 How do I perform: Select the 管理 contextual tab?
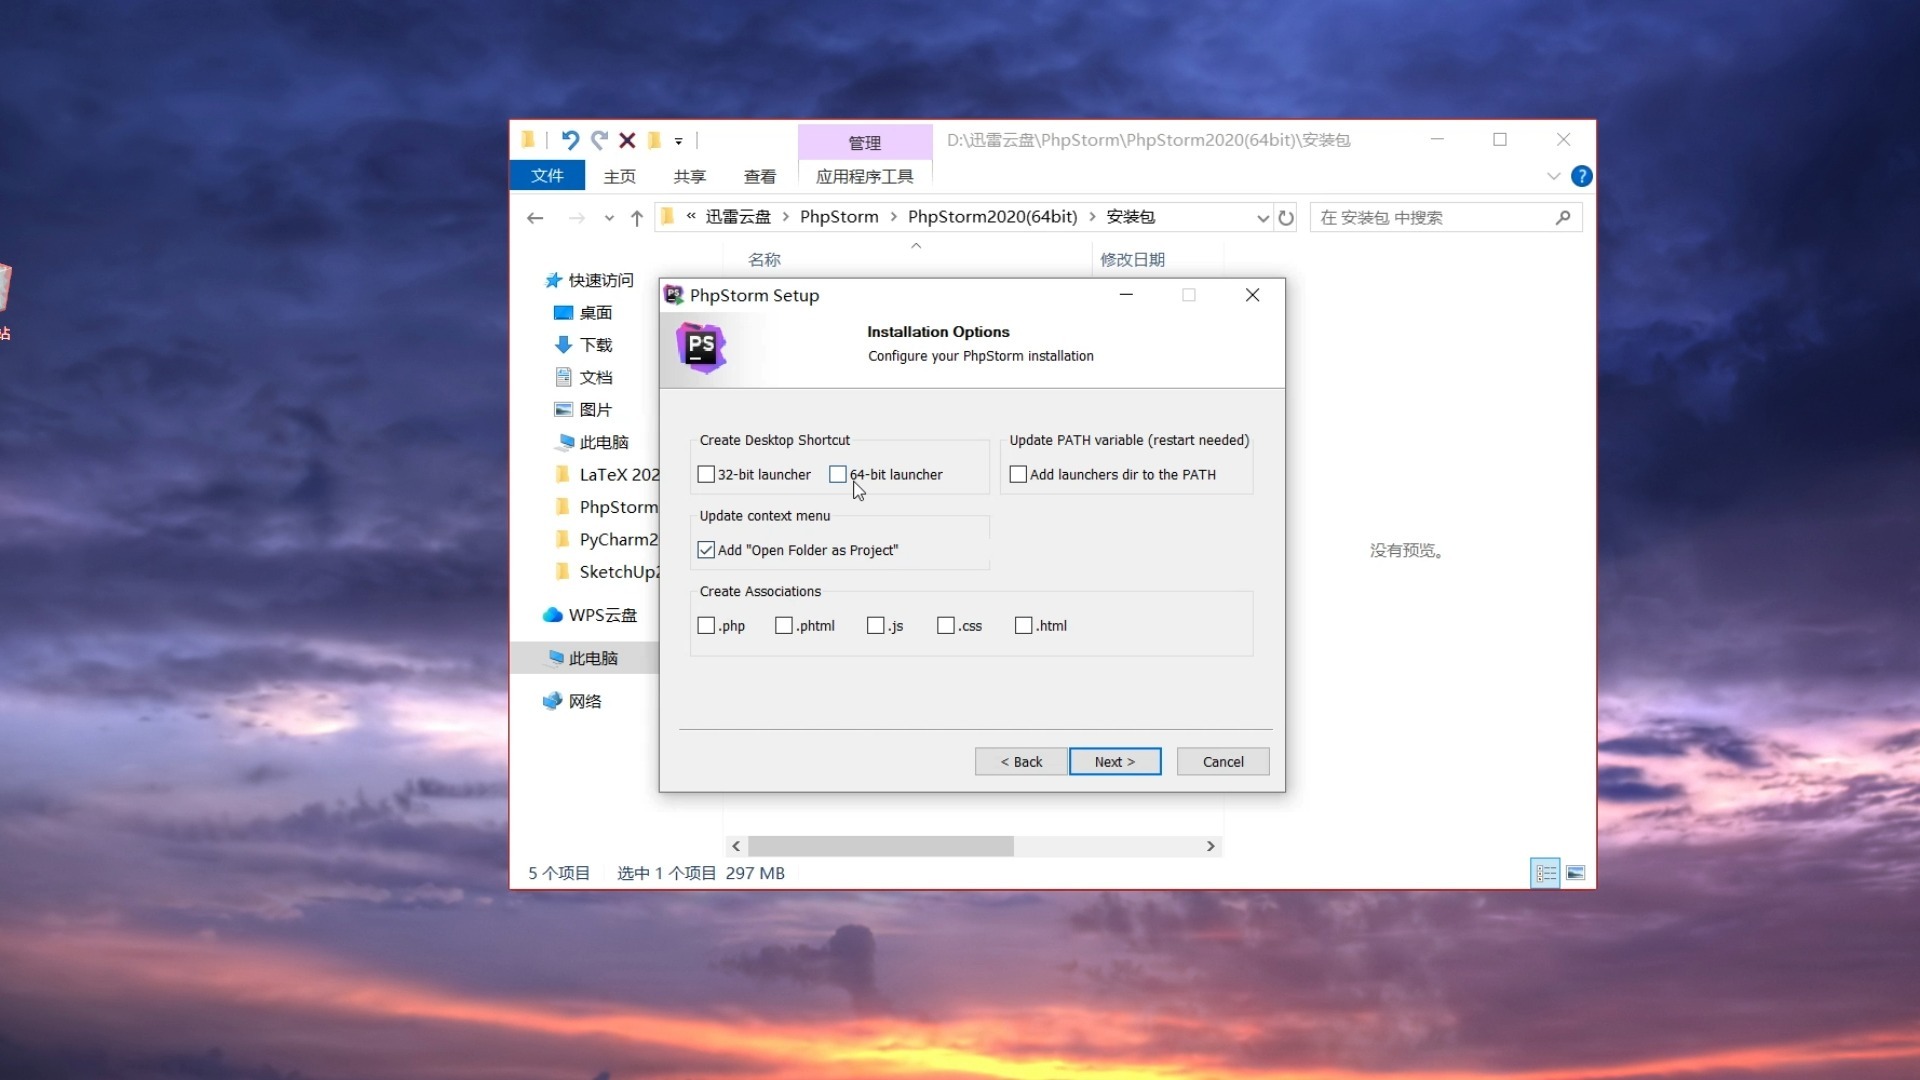point(864,142)
